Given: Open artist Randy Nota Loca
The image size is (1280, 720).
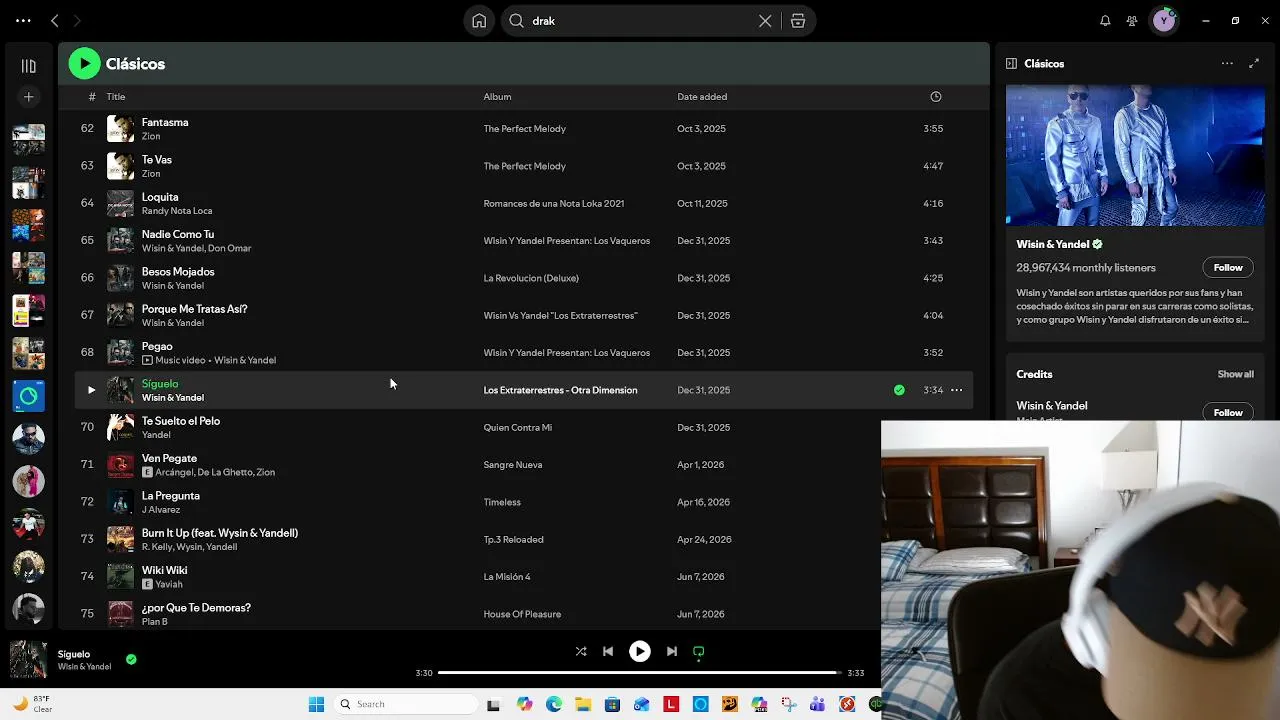Looking at the screenshot, I should [x=177, y=211].
